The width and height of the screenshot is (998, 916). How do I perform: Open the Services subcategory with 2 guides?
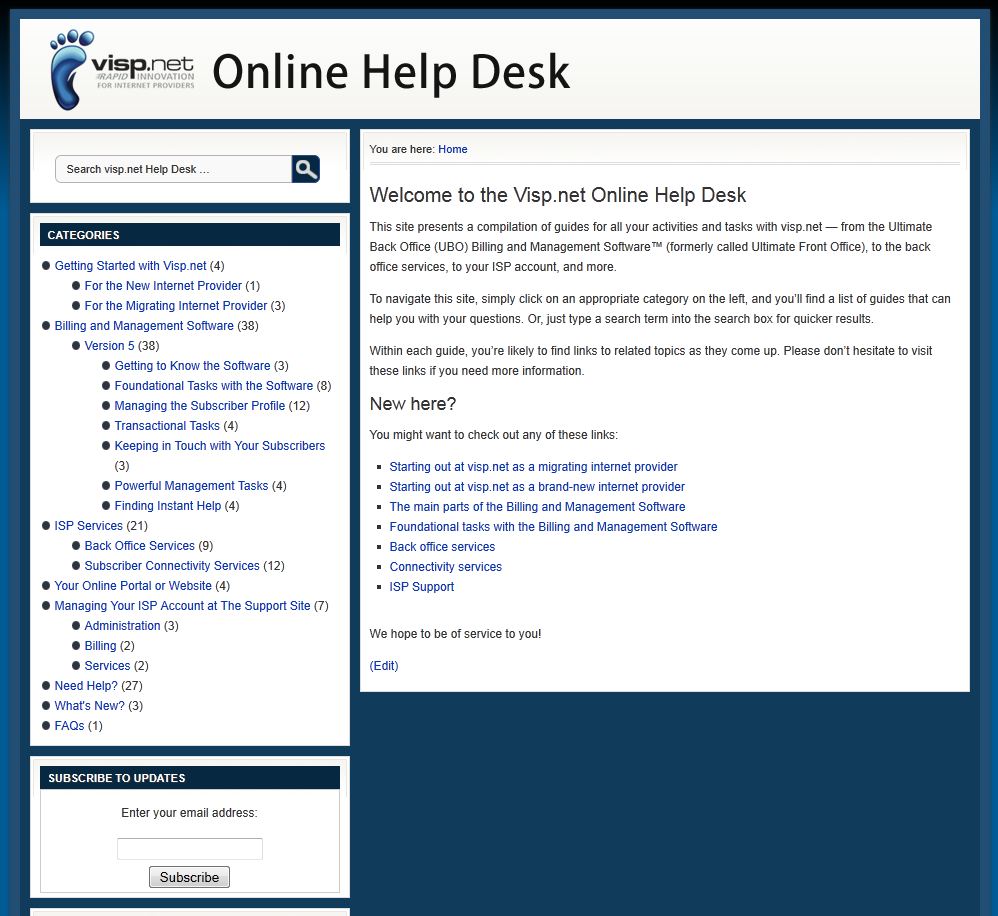[107, 666]
